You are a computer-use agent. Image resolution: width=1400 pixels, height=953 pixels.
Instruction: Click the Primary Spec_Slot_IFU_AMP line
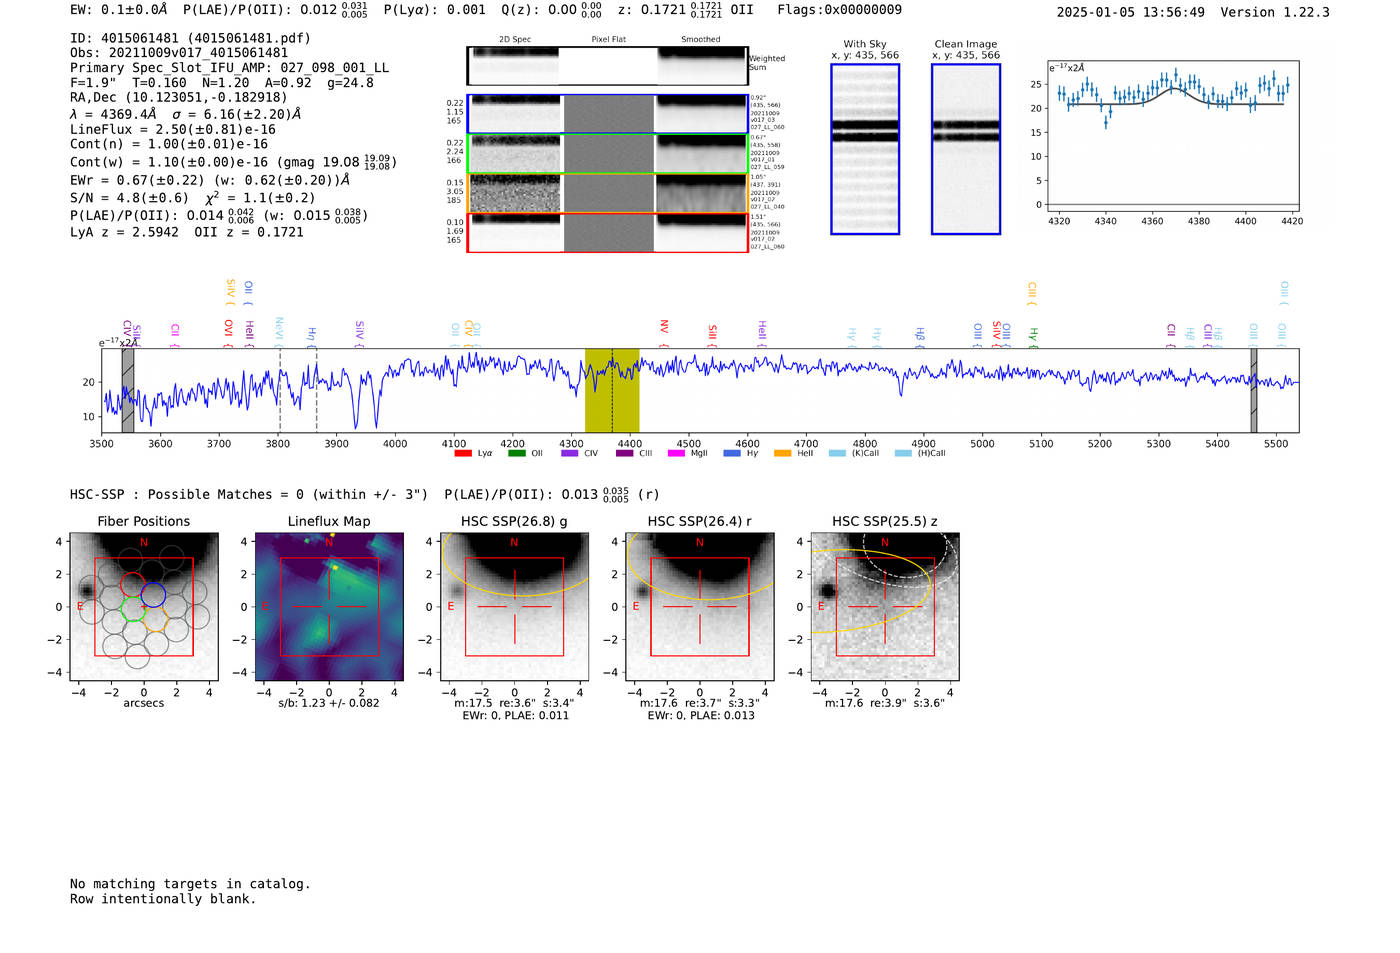pos(229,68)
